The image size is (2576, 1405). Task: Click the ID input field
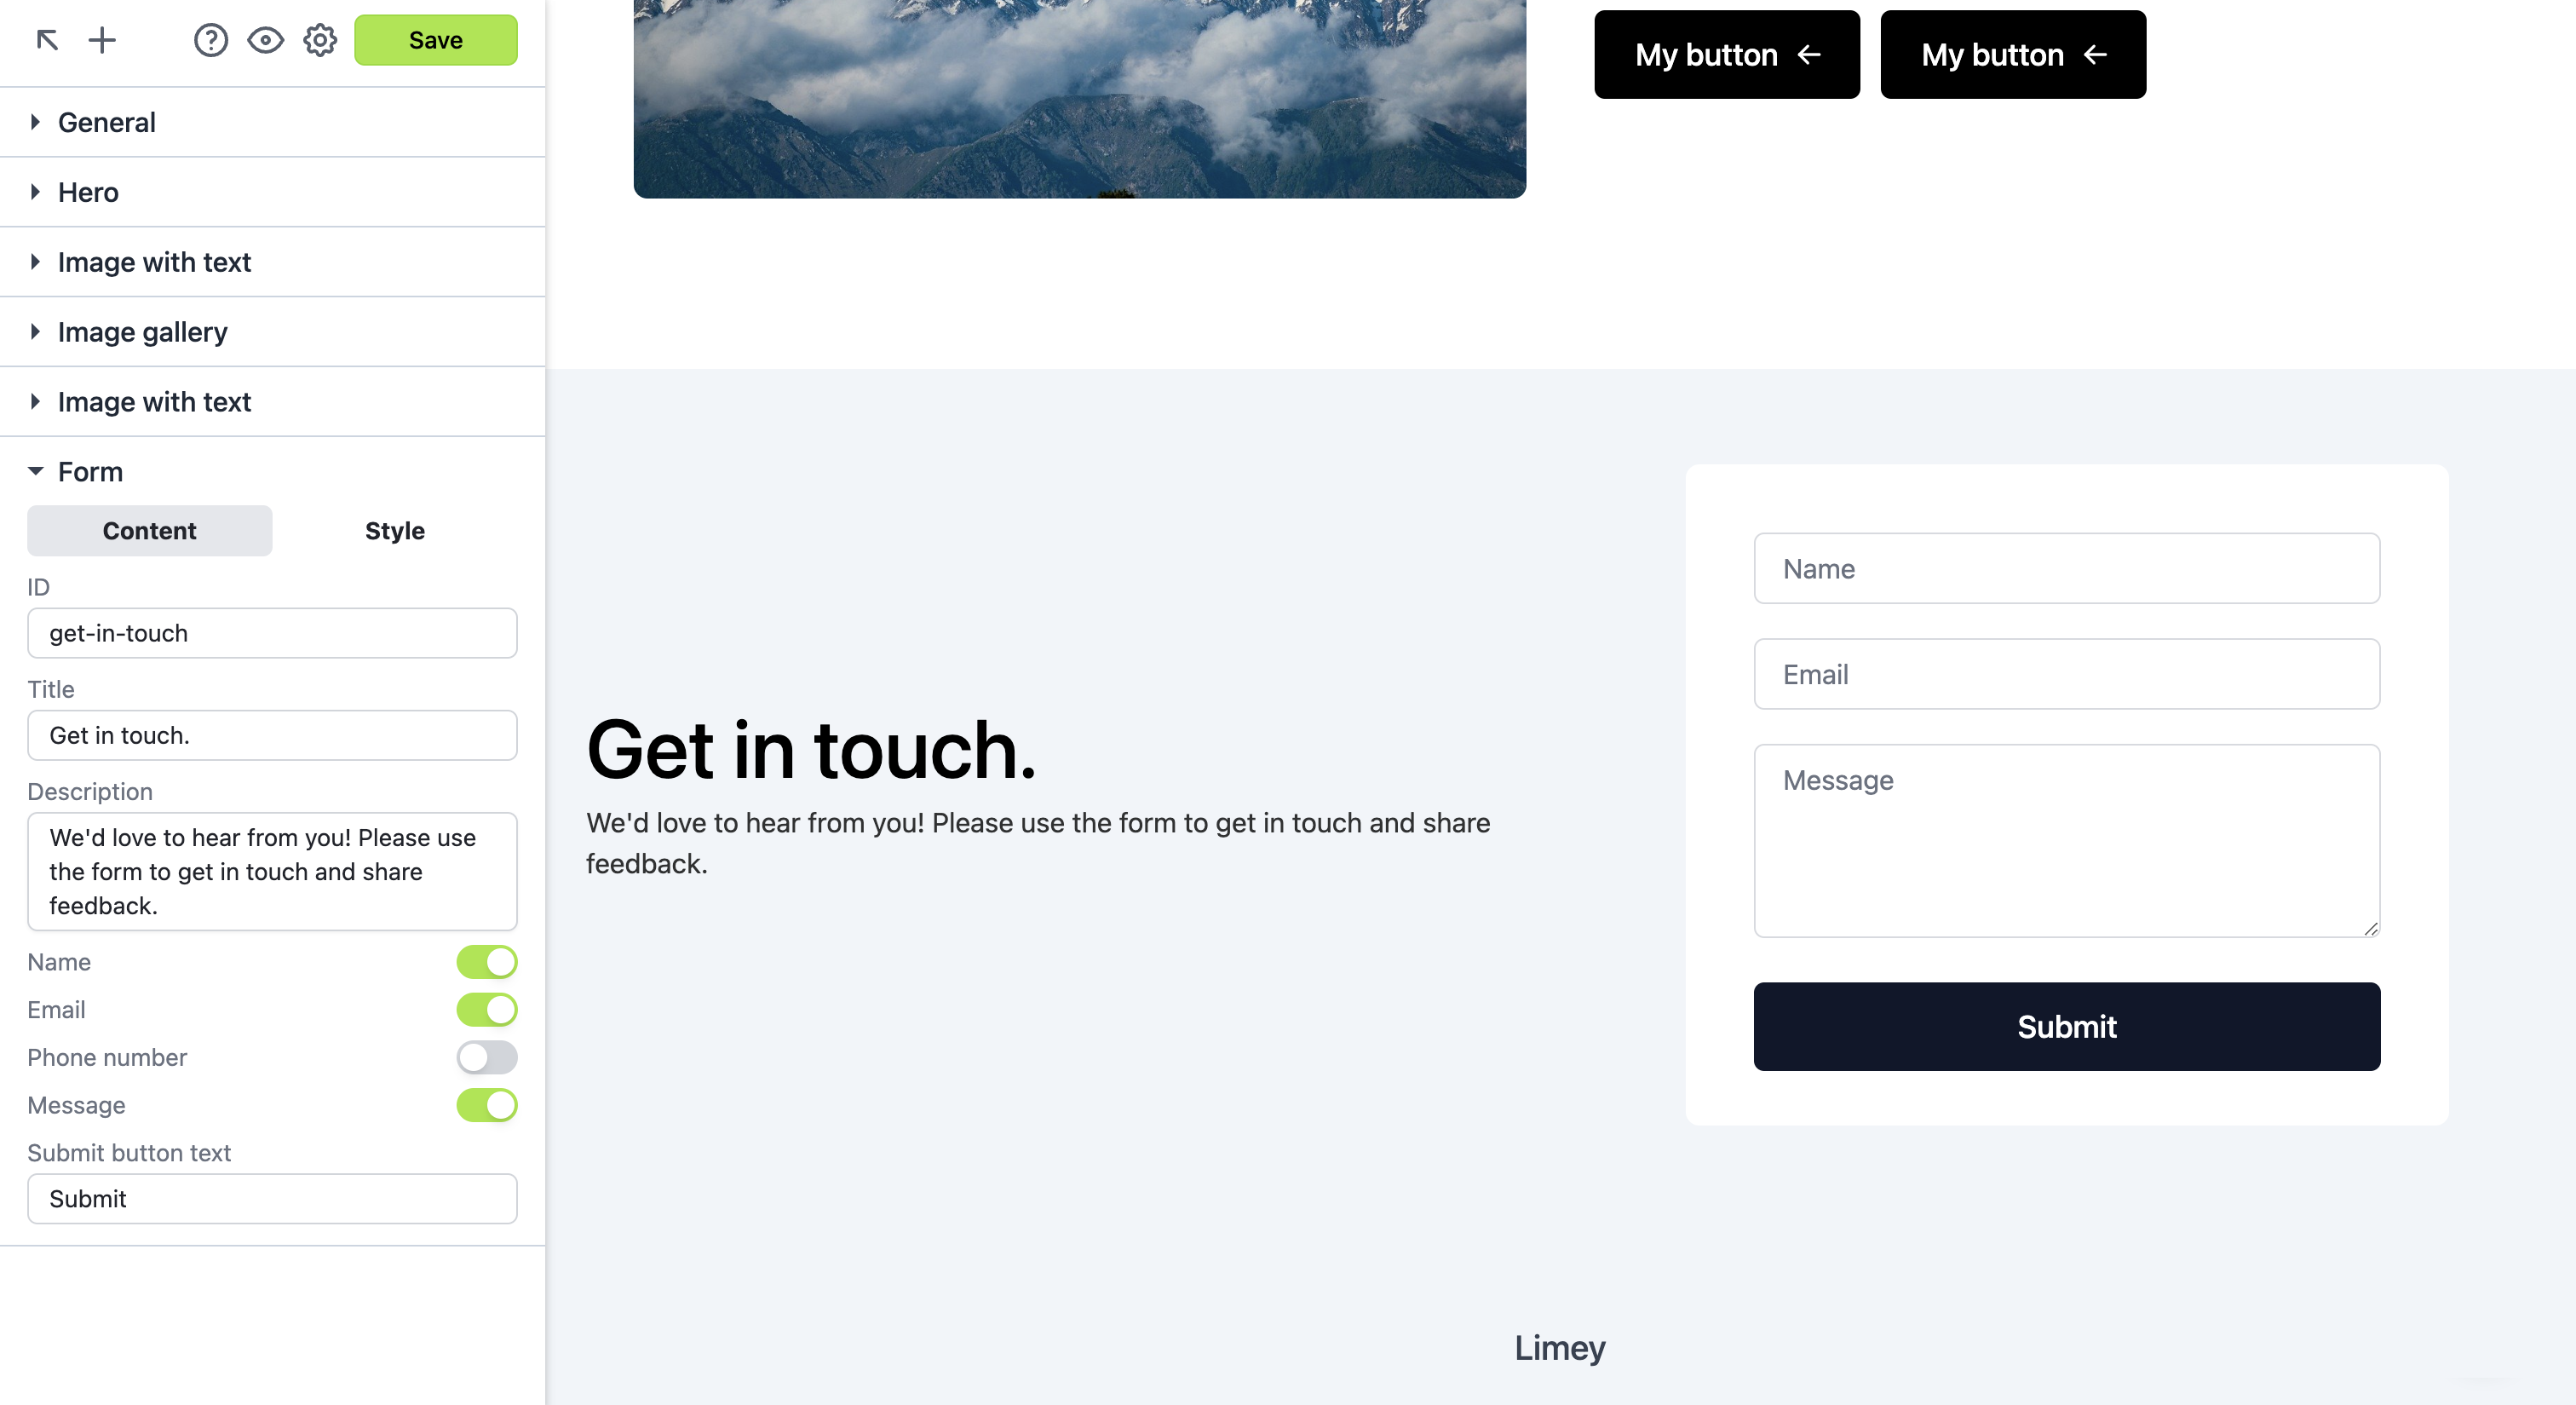(x=272, y=631)
